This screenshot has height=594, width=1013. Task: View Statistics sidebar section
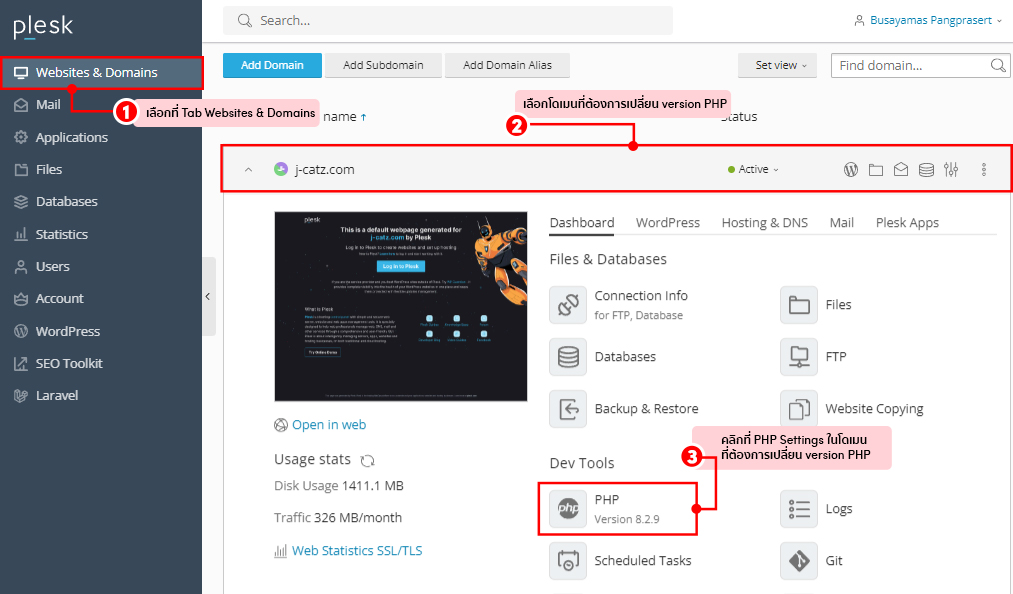51,234
